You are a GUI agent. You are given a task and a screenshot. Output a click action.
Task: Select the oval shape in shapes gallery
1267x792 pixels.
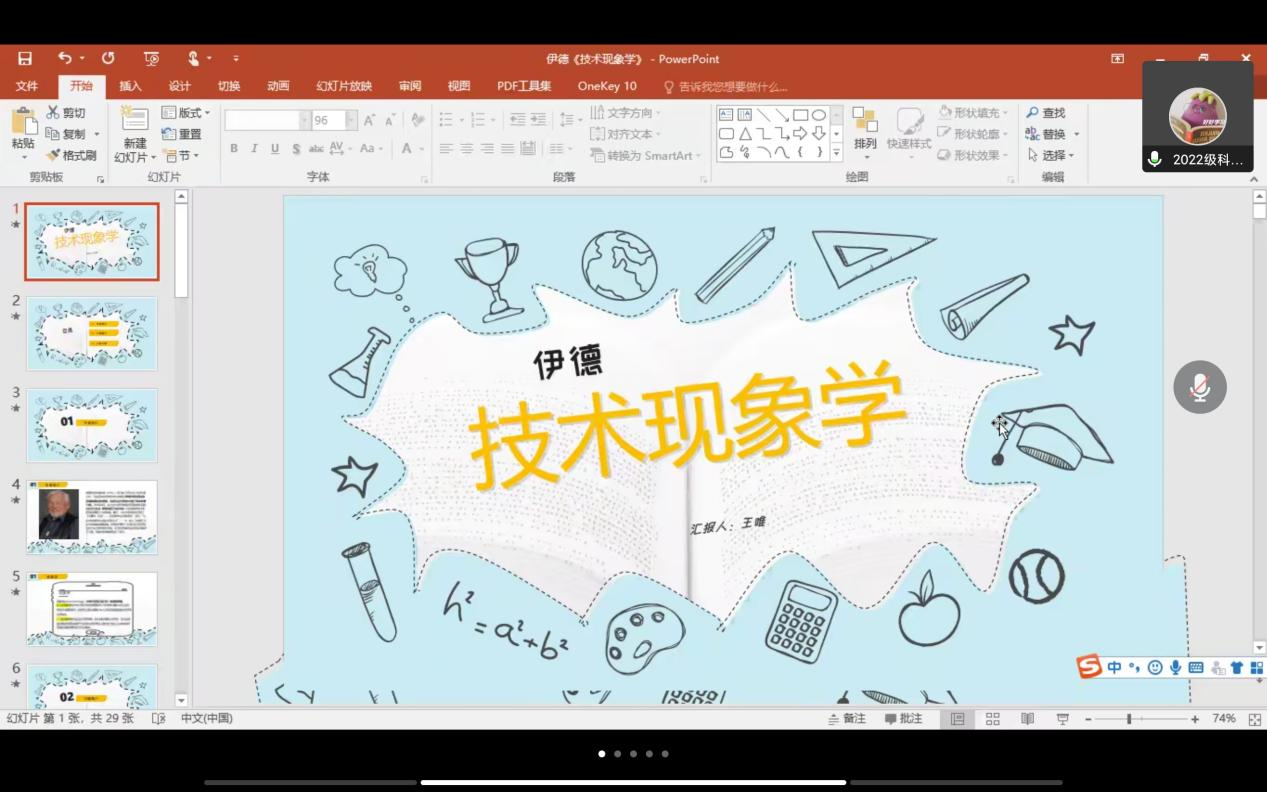[819, 115]
